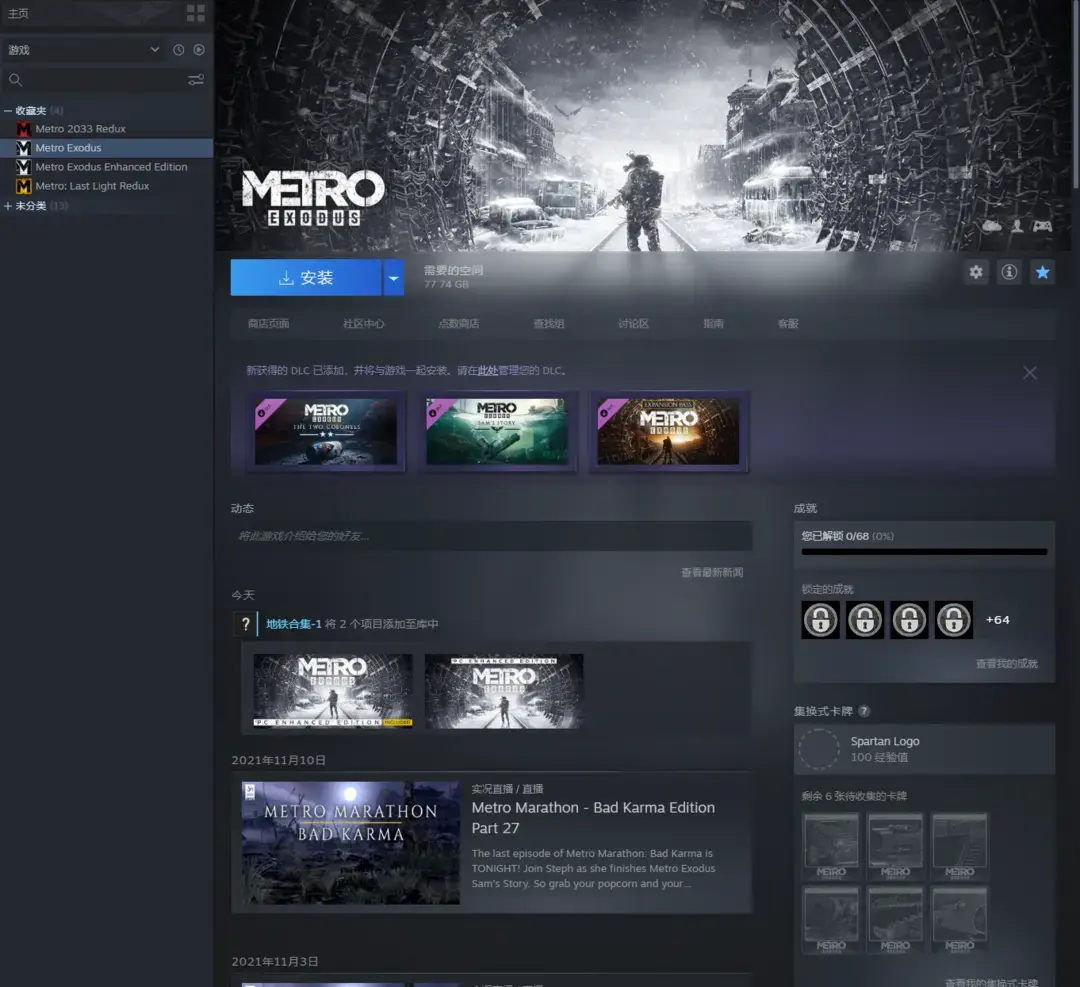Click the single-player person icon on banner
1080x987 pixels.
coord(1017,226)
